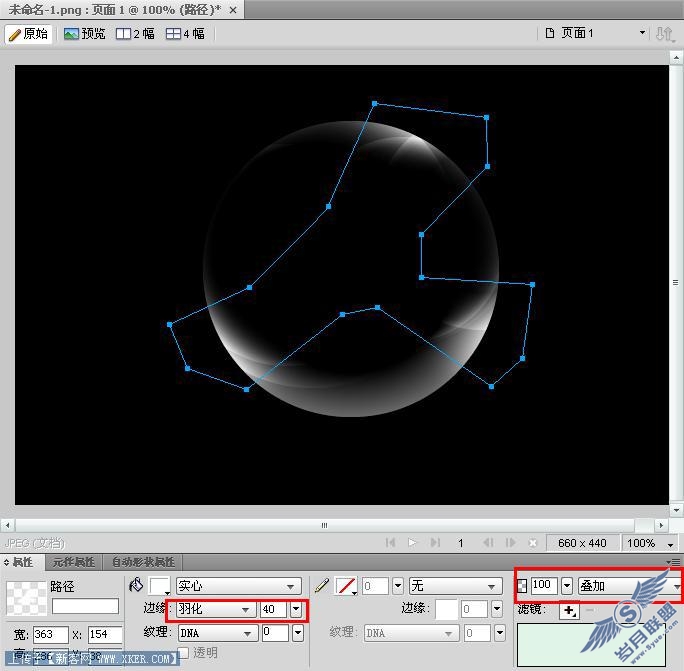
Task: Click the X position field showing 154
Action: (105, 634)
